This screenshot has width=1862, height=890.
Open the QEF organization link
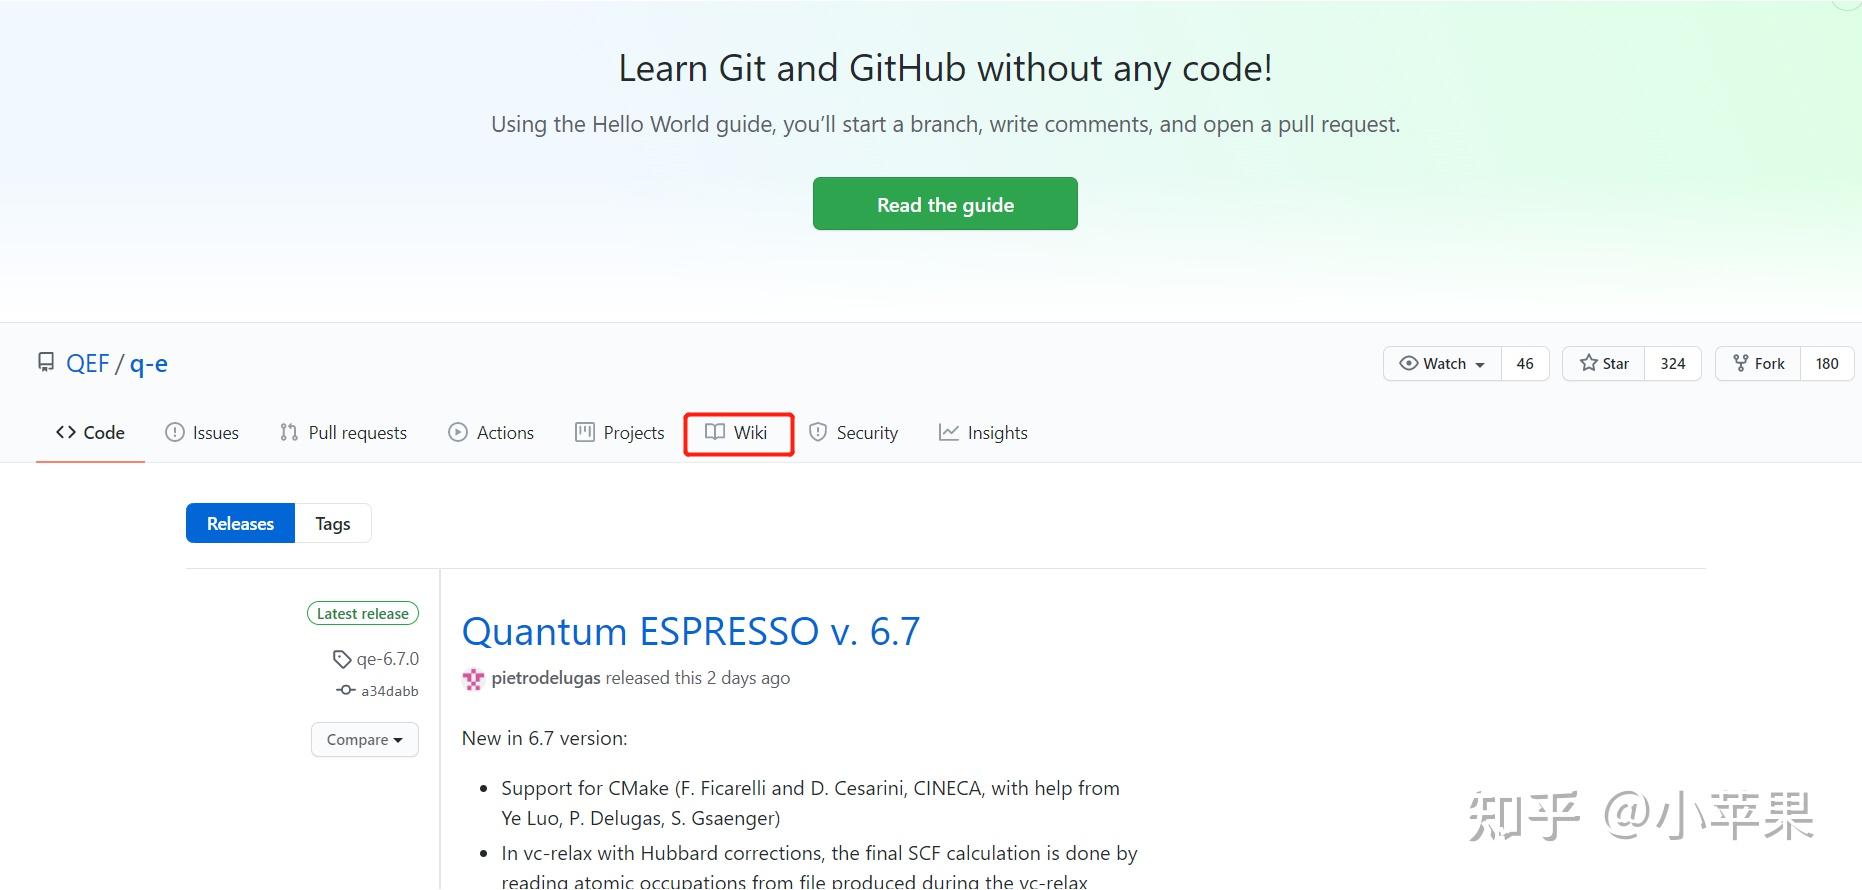[x=87, y=363]
